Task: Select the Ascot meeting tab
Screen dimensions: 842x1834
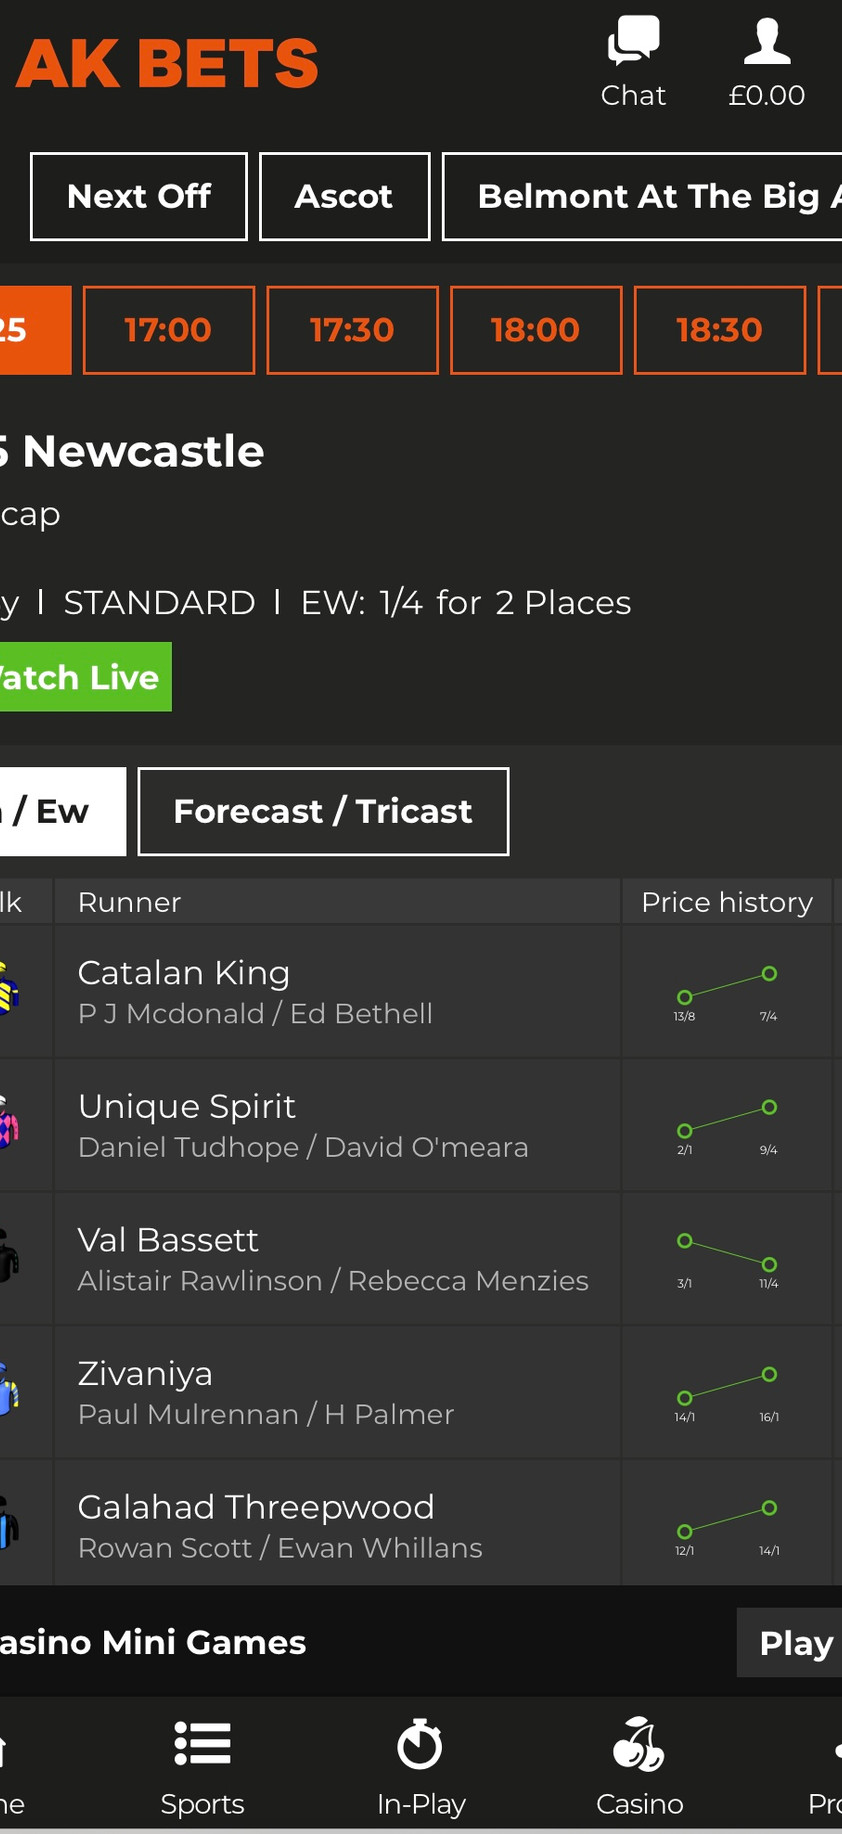Action: (344, 197)
